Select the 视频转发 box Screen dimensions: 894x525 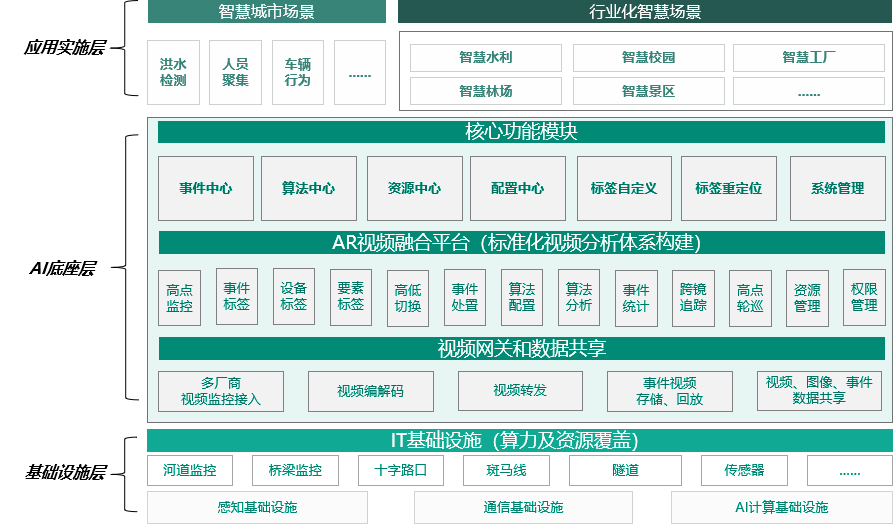click(x=520, y=391)
